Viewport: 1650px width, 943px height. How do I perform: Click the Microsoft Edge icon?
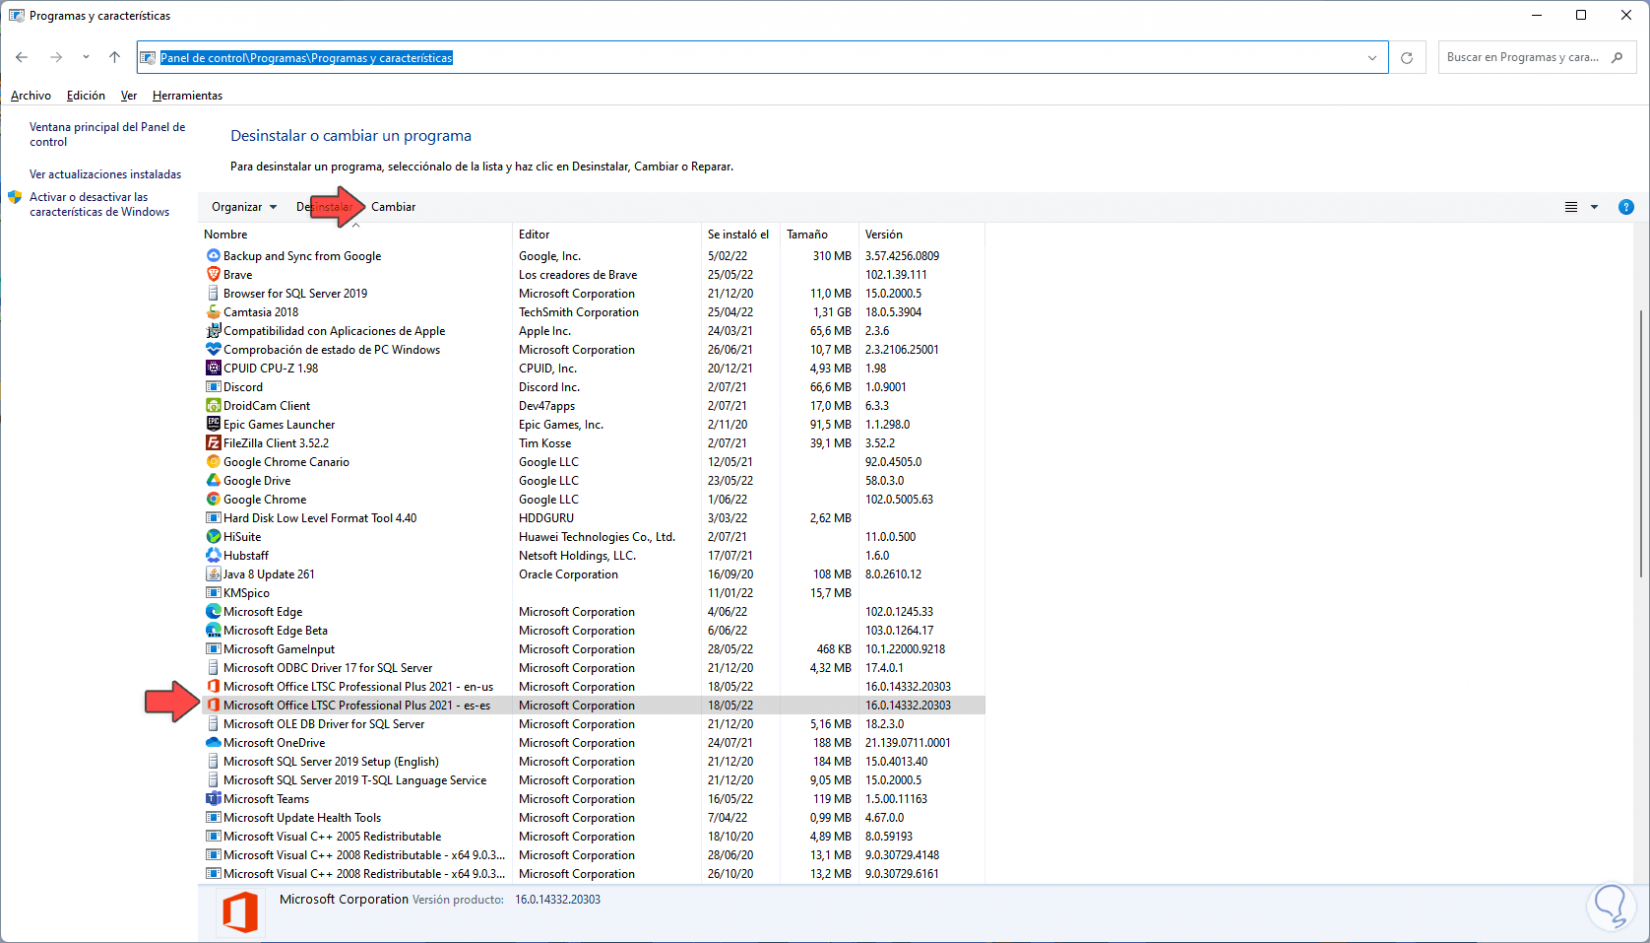213,612
